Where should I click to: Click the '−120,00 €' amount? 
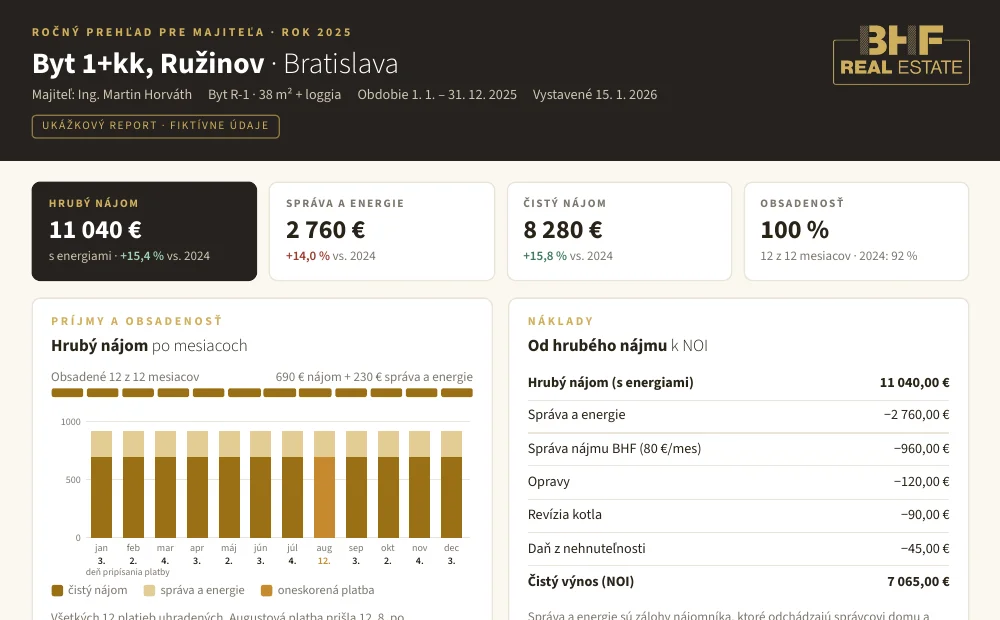(x=922, y=482)
